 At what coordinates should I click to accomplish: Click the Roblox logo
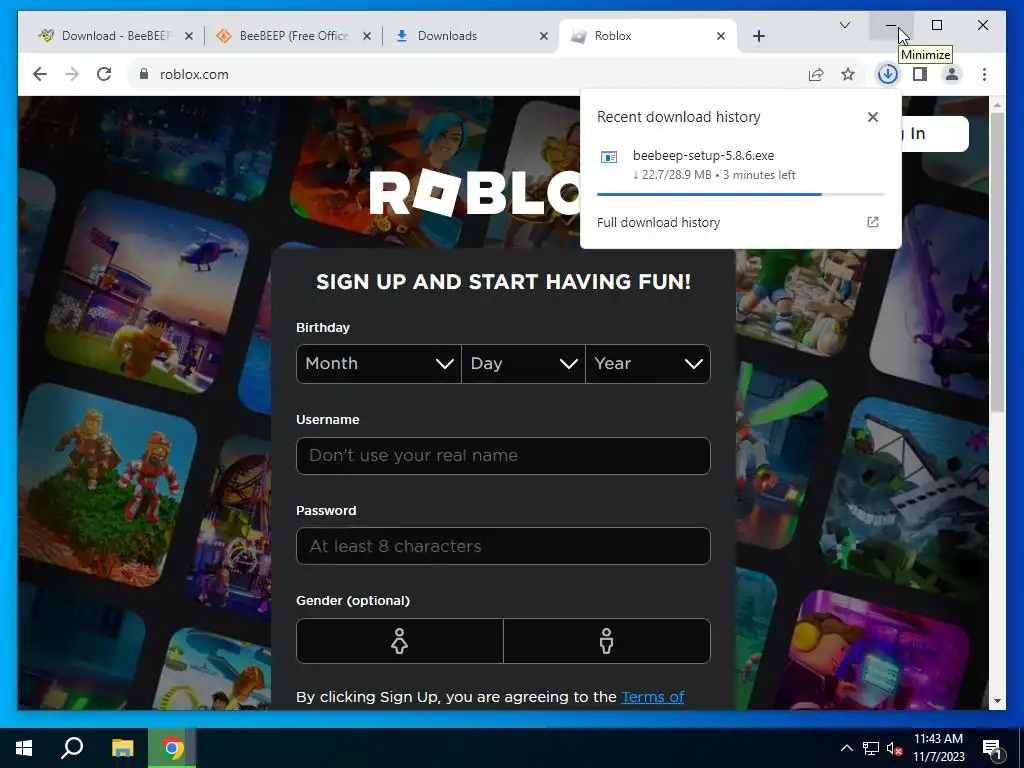[475, 192]
